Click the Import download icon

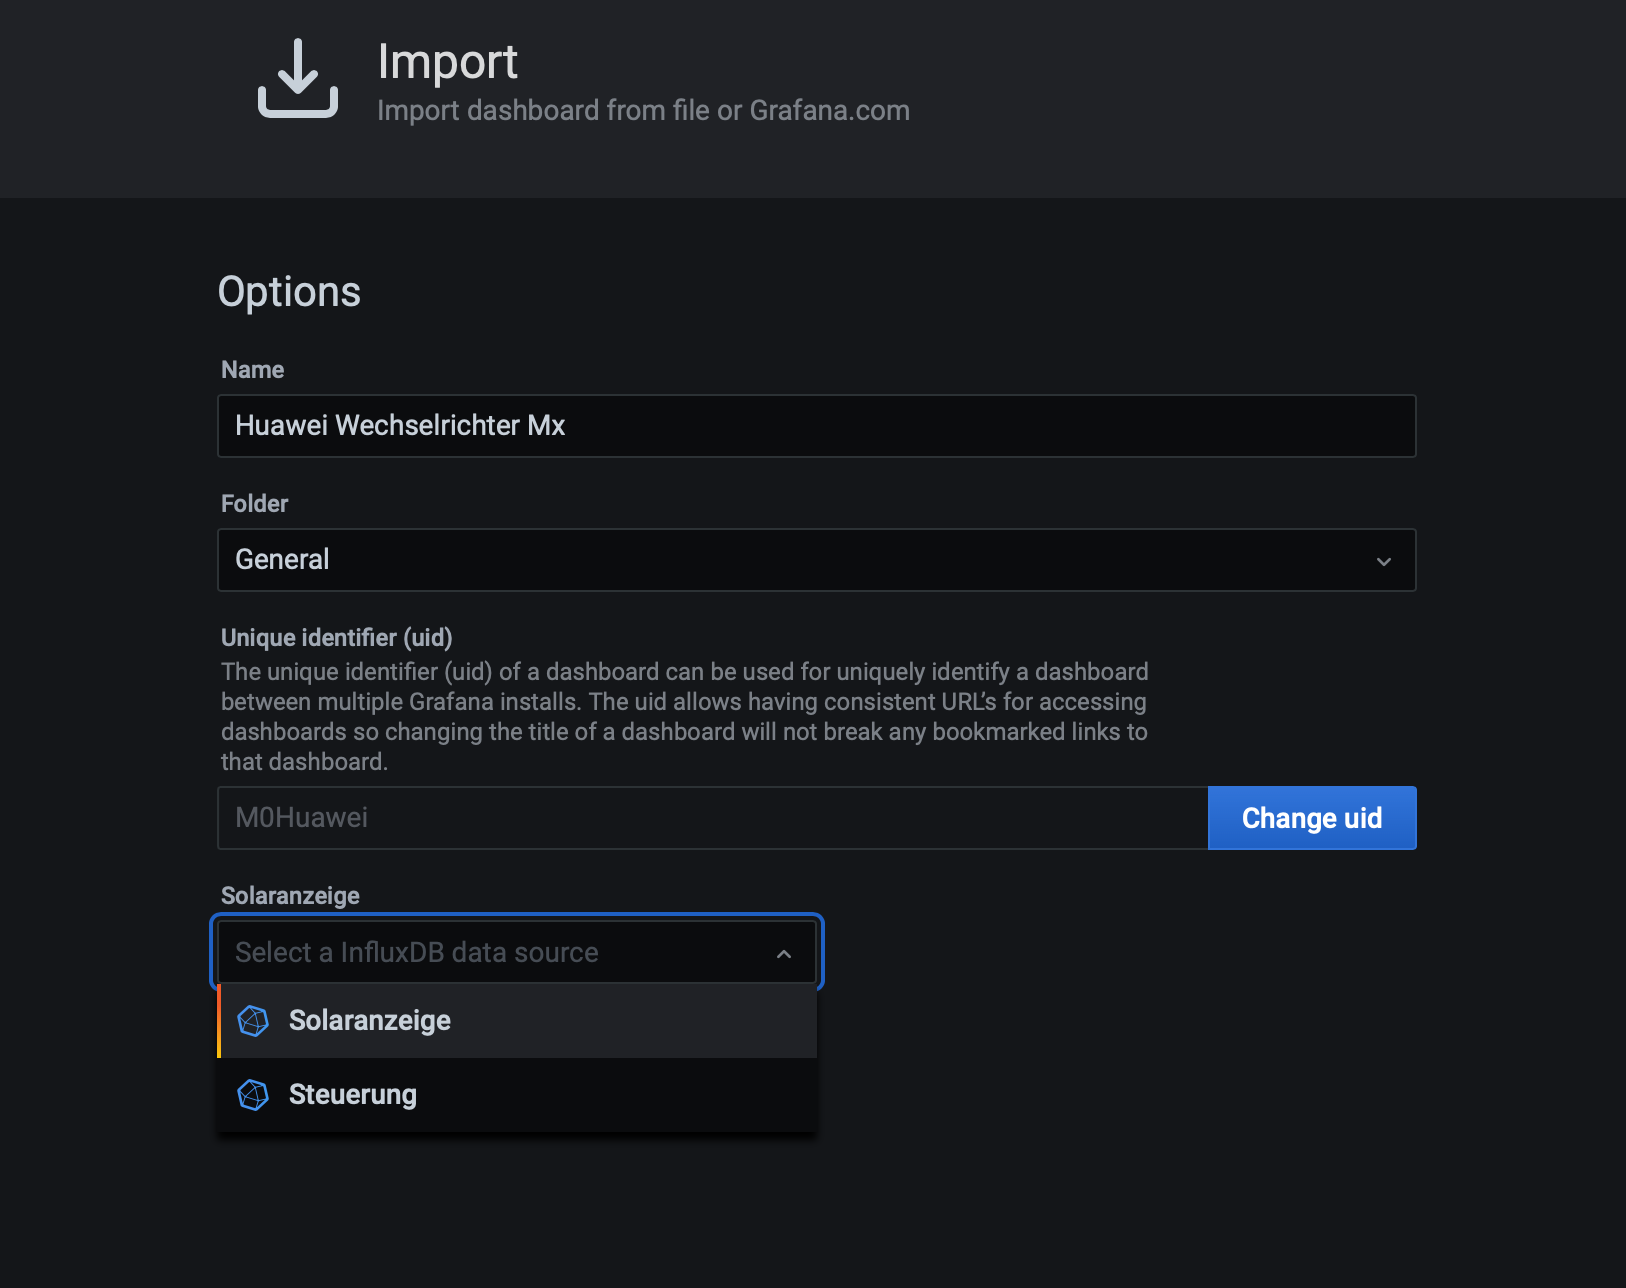(298, 79)
